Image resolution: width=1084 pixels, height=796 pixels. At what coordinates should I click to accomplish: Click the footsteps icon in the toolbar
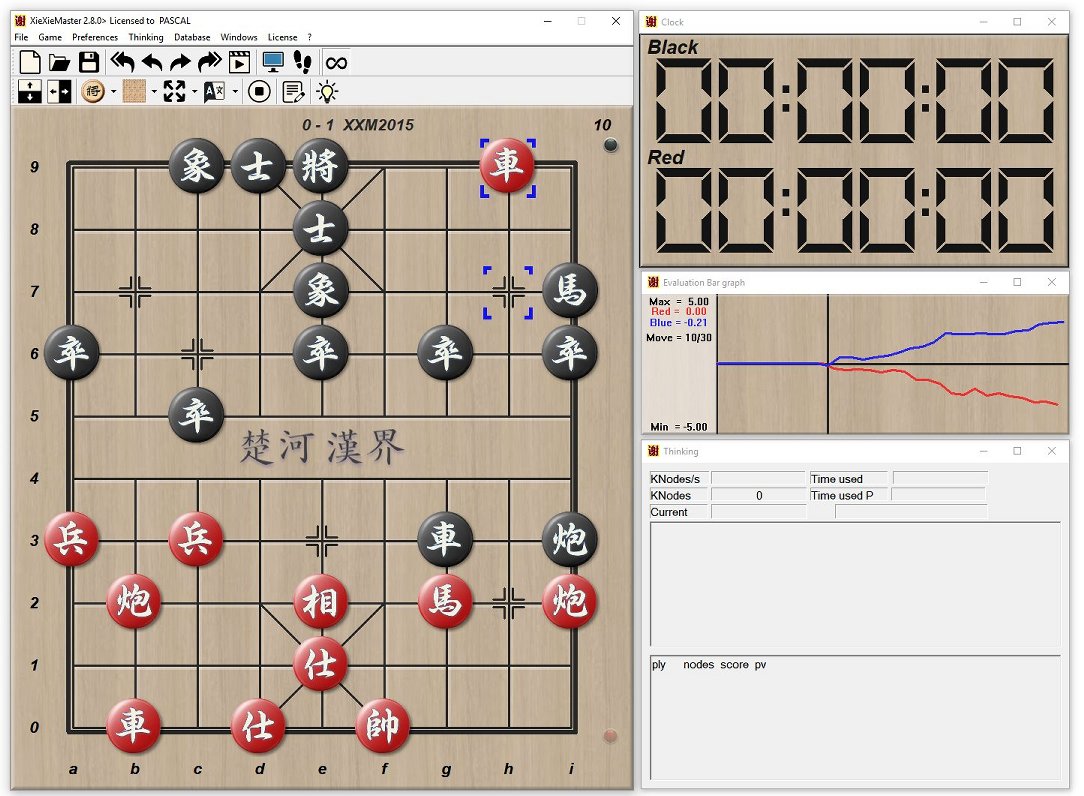302,62
